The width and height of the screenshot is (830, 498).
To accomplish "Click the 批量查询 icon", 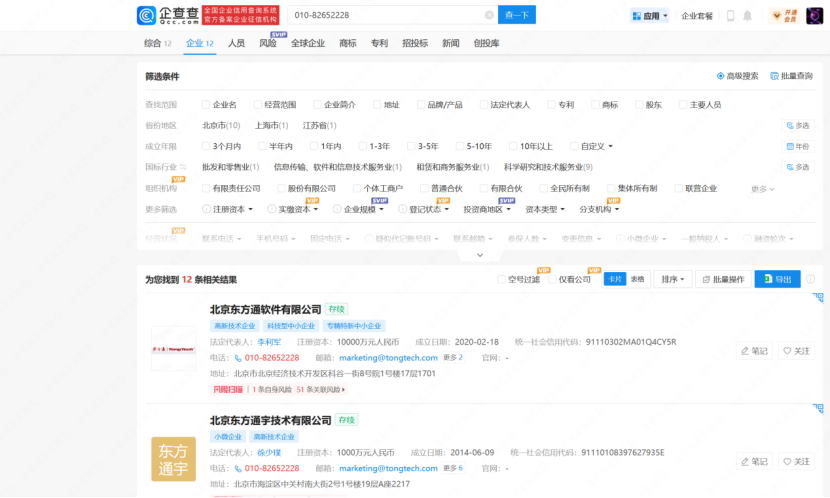I will [x=774, y=76].
